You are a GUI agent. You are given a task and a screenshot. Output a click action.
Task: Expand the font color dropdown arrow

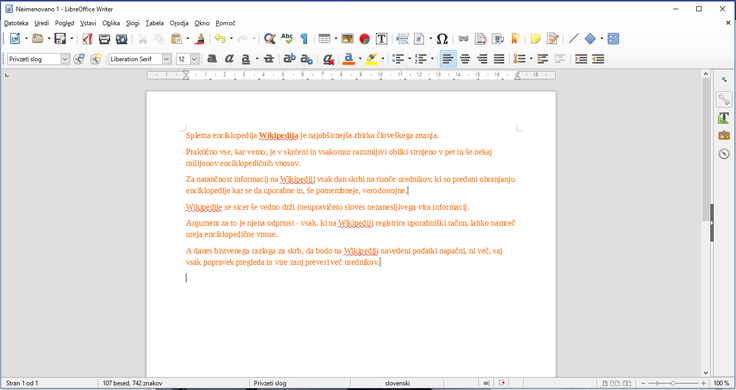coord(360,59)
